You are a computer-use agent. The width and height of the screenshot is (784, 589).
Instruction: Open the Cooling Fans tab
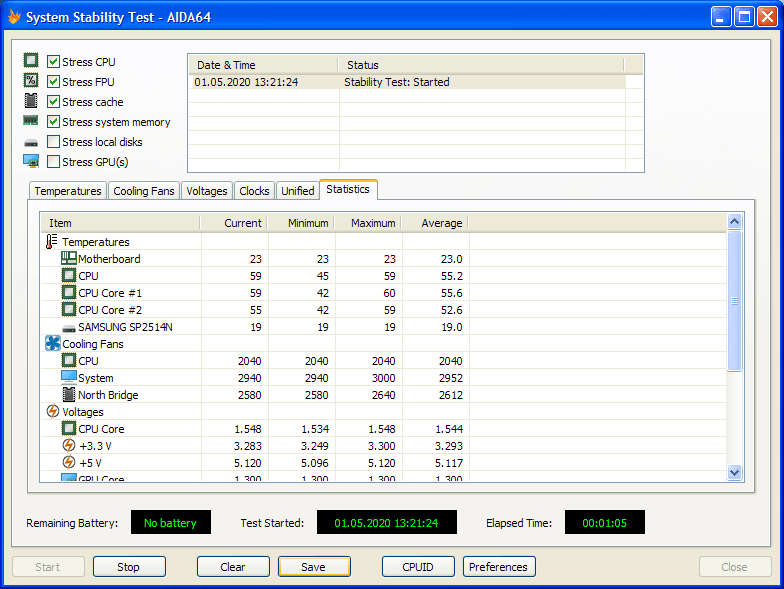coord(144,191)
